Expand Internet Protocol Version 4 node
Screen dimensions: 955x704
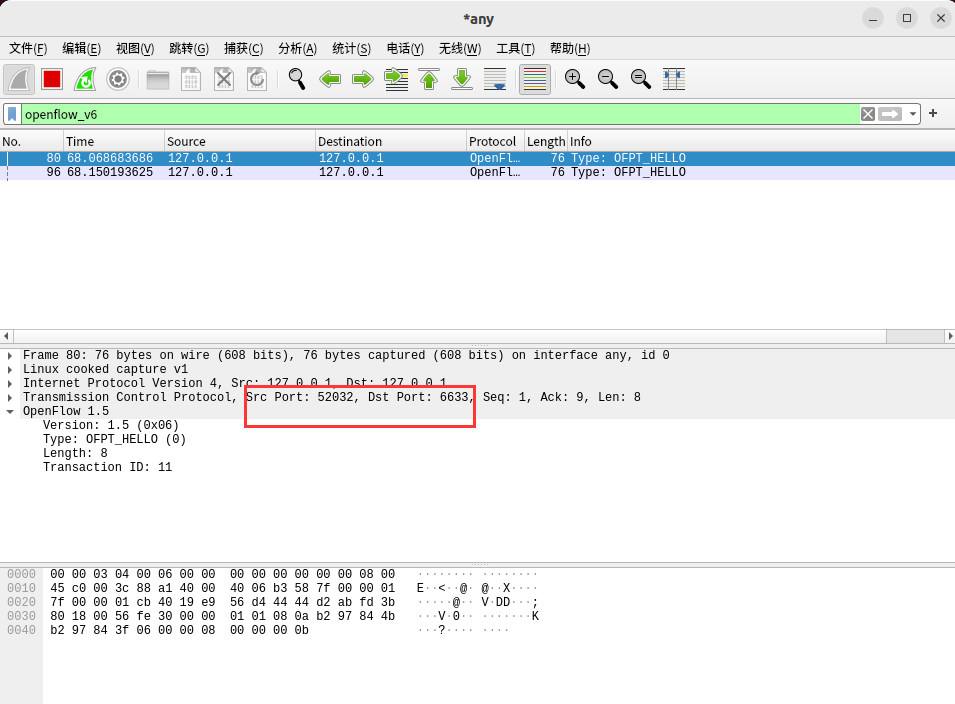[x=10, y=383]
